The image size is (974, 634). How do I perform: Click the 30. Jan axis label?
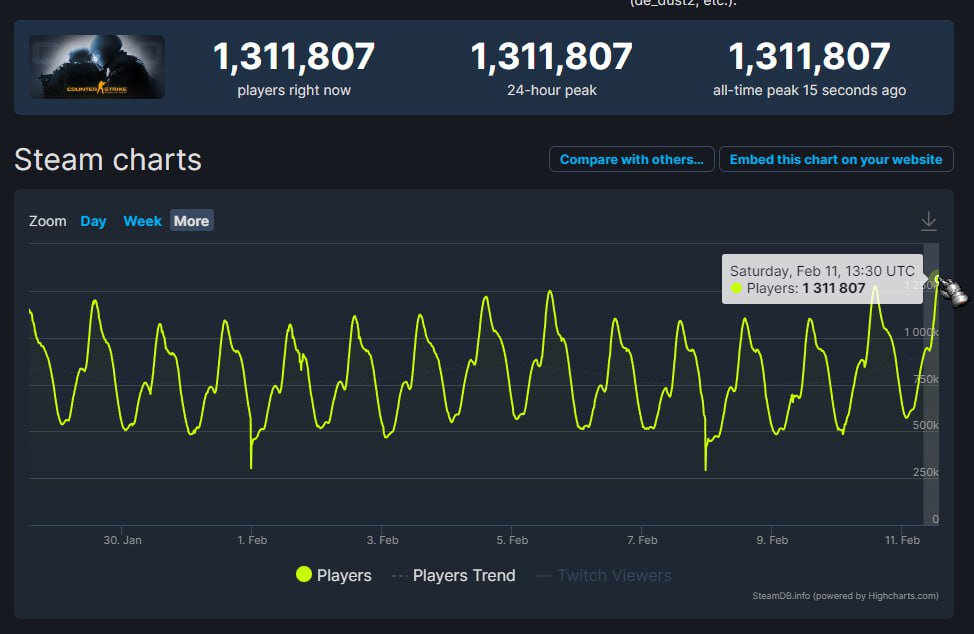coord(122,540)
